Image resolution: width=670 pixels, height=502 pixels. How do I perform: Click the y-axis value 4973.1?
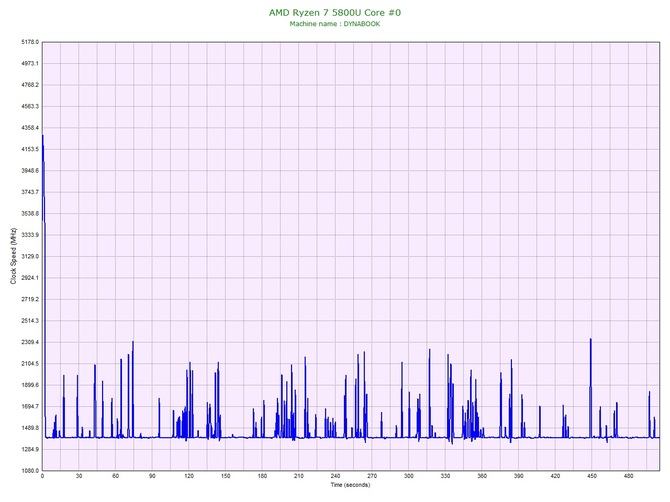pos(30,63)
